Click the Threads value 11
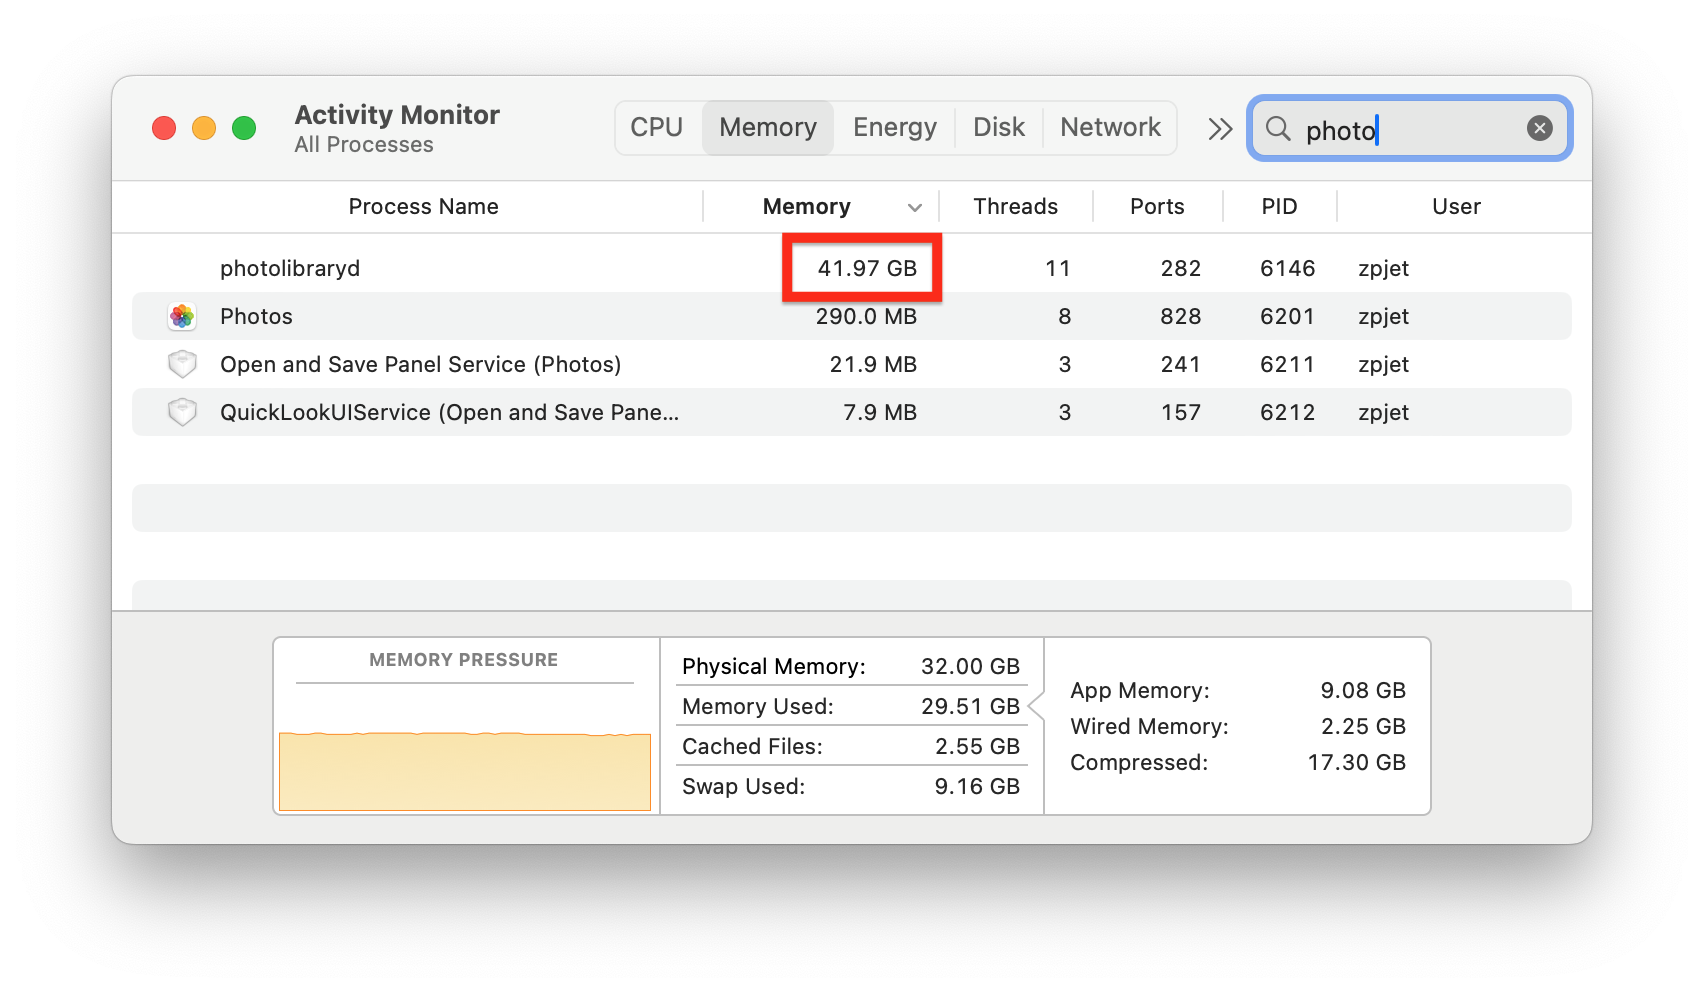1704x992 pixels. [1058, 268]
